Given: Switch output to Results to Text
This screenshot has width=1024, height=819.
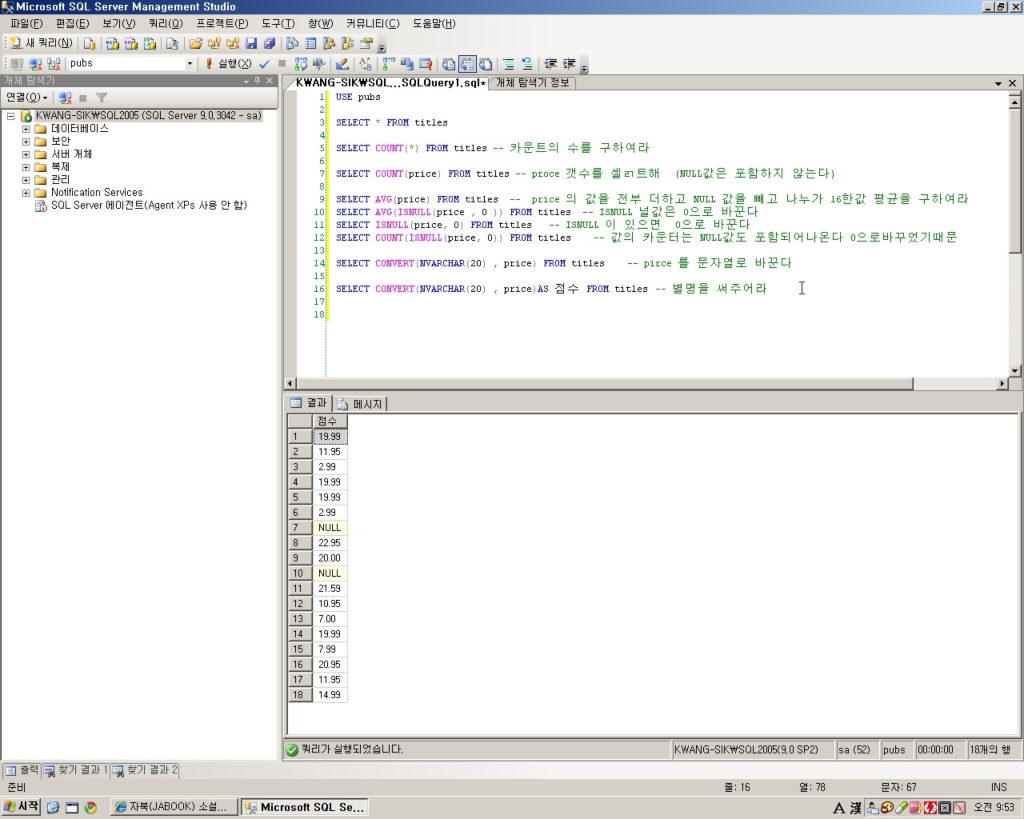Looking at the screenshot, I should click(x=449, y=64).
